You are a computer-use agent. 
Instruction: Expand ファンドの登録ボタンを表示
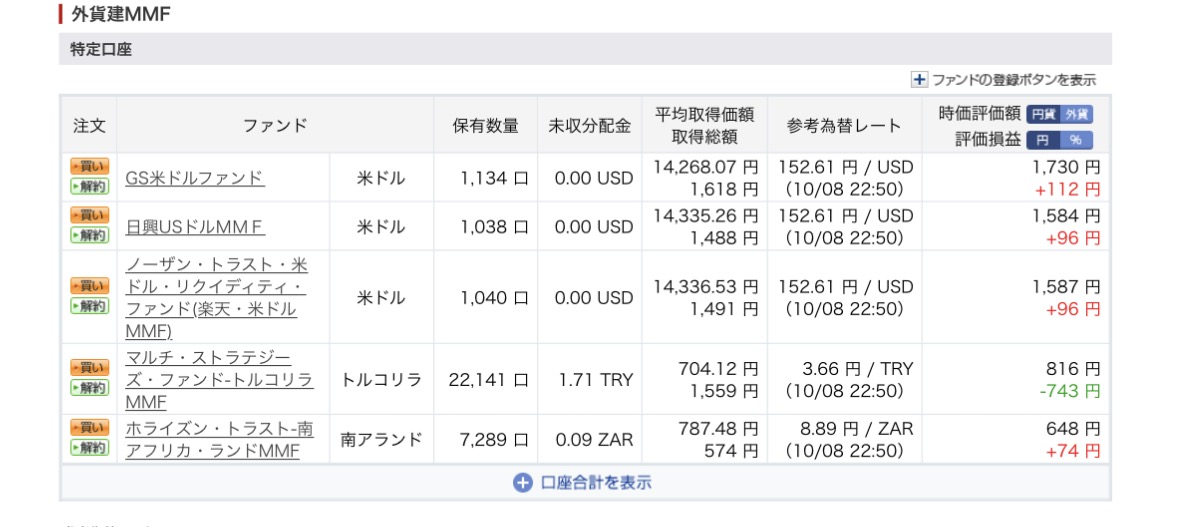tap(1004, 80)
